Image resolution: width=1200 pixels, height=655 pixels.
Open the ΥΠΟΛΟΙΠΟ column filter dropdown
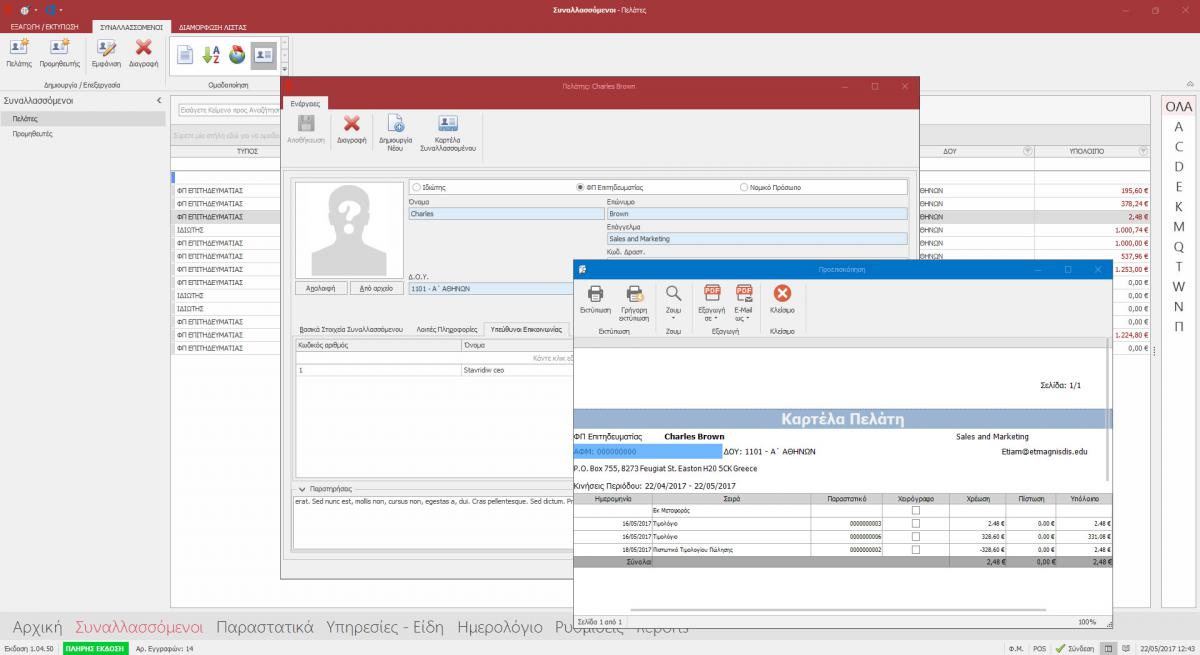(x=1144, y=151)
